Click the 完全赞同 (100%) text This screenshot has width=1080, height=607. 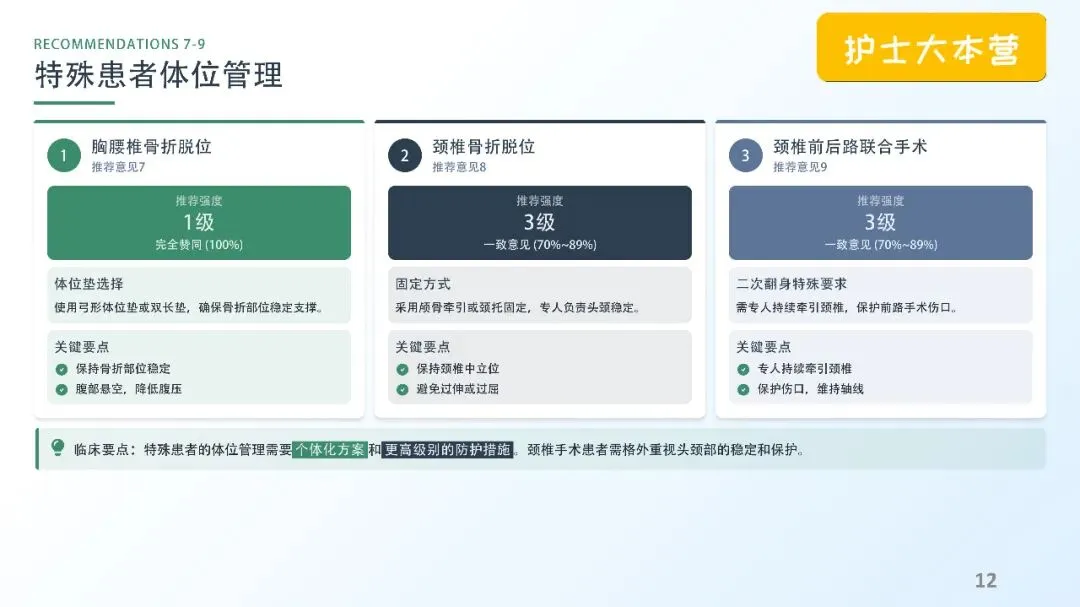(199, 245)
